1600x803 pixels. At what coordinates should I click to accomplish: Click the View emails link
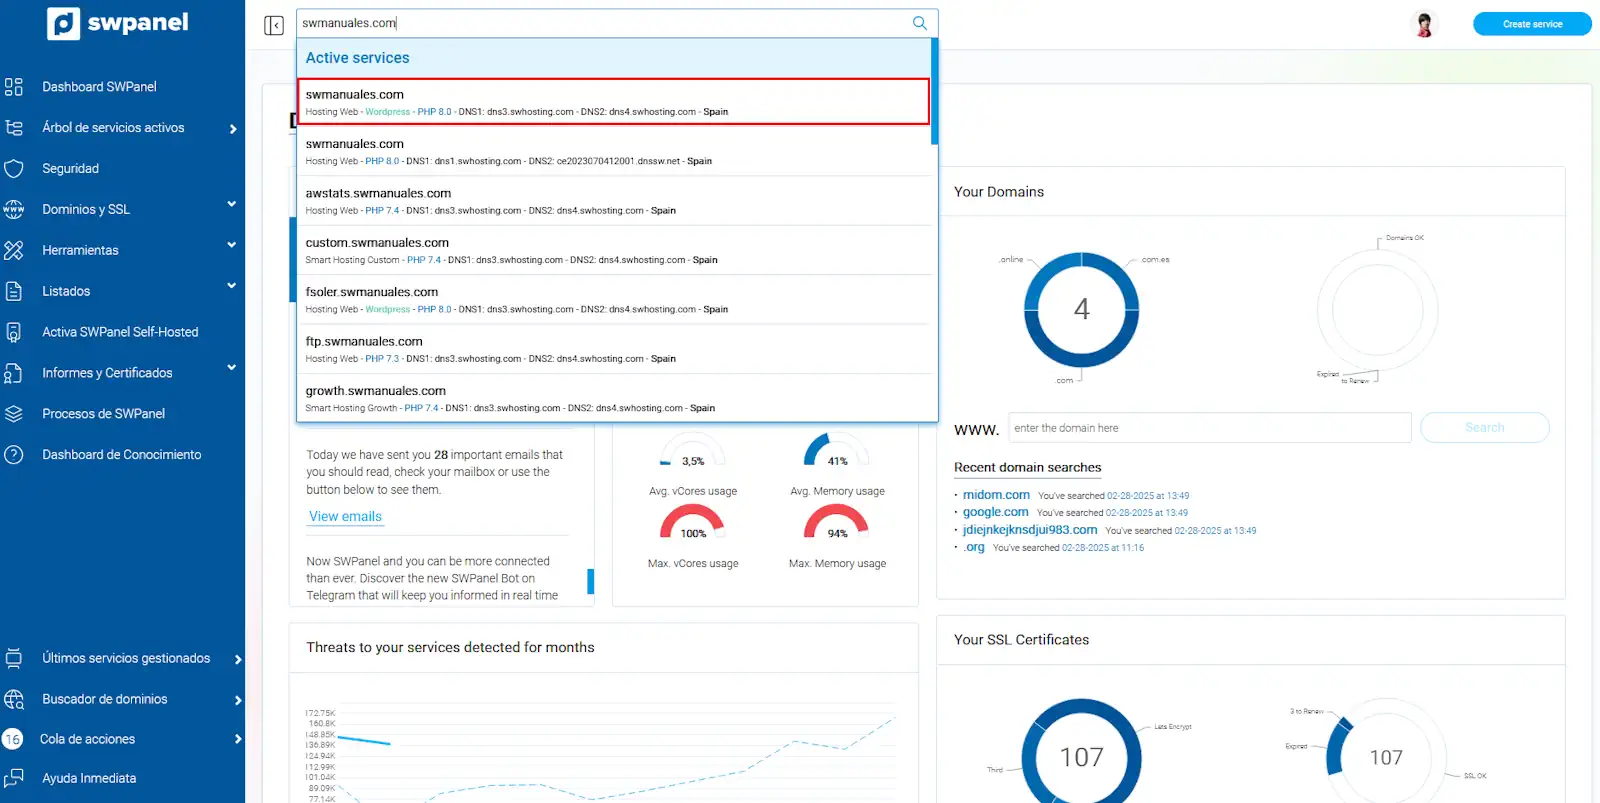[x=345, y=517]
